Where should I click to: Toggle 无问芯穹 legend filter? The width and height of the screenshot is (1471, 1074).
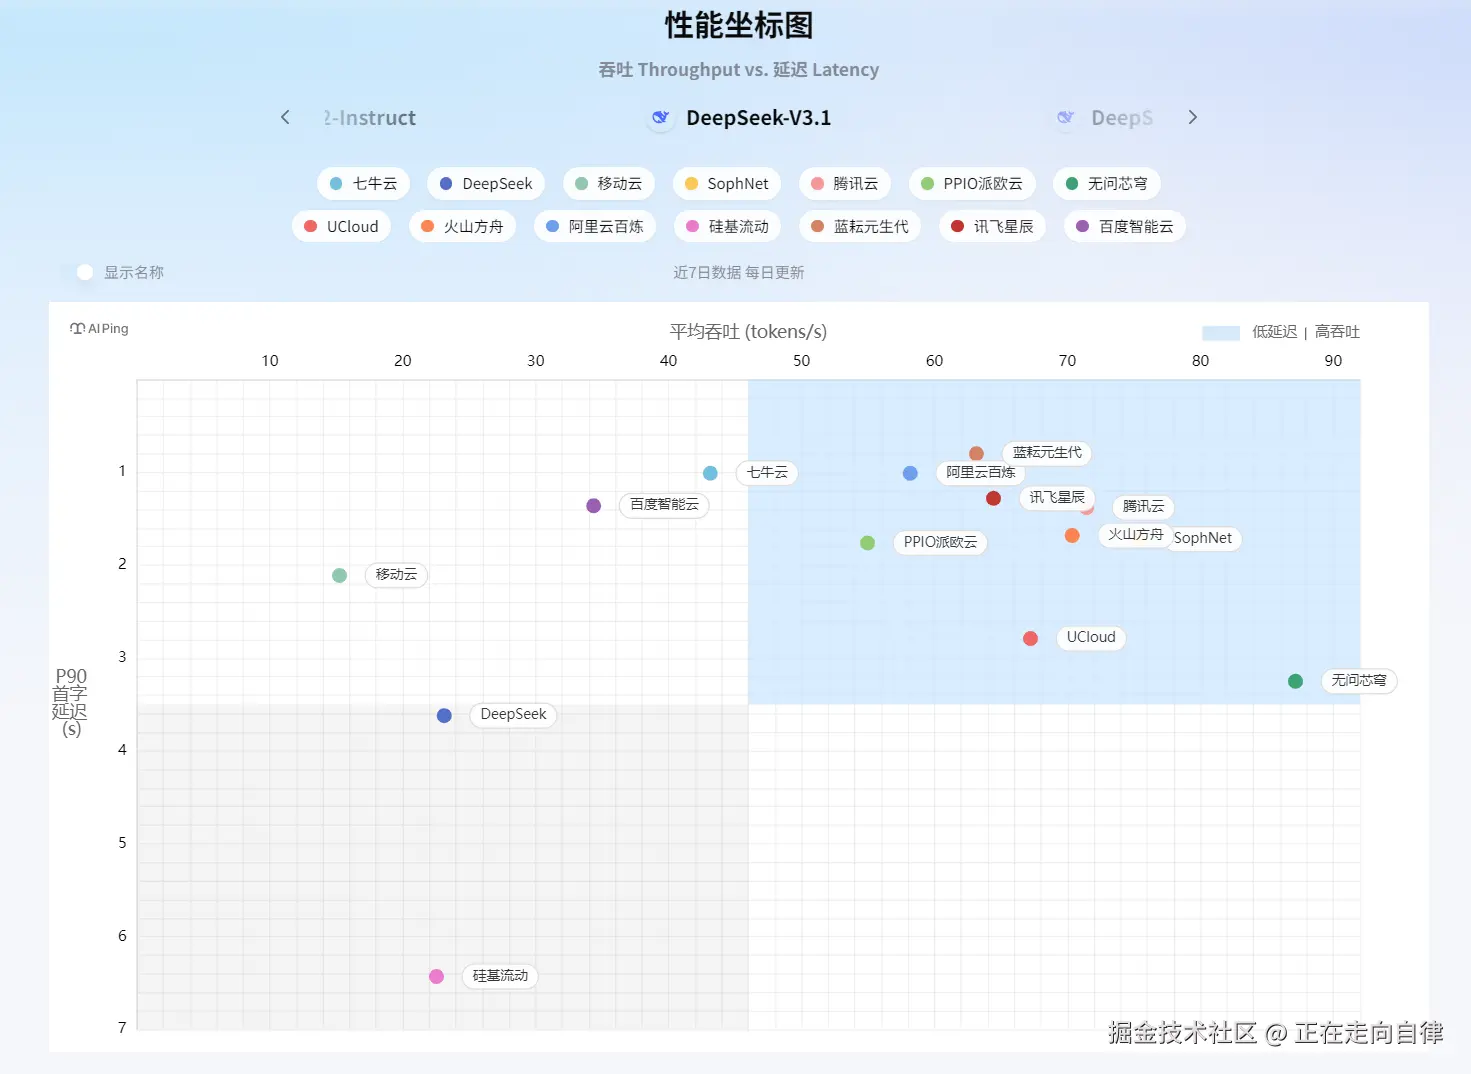click(1106, 184)
